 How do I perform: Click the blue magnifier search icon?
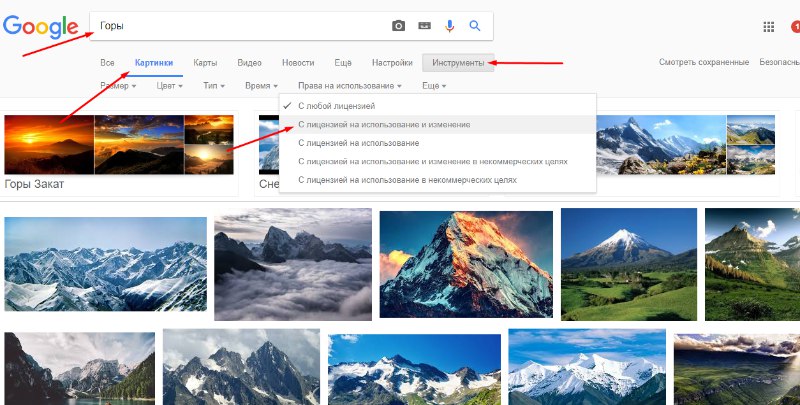tap(475, 26)
